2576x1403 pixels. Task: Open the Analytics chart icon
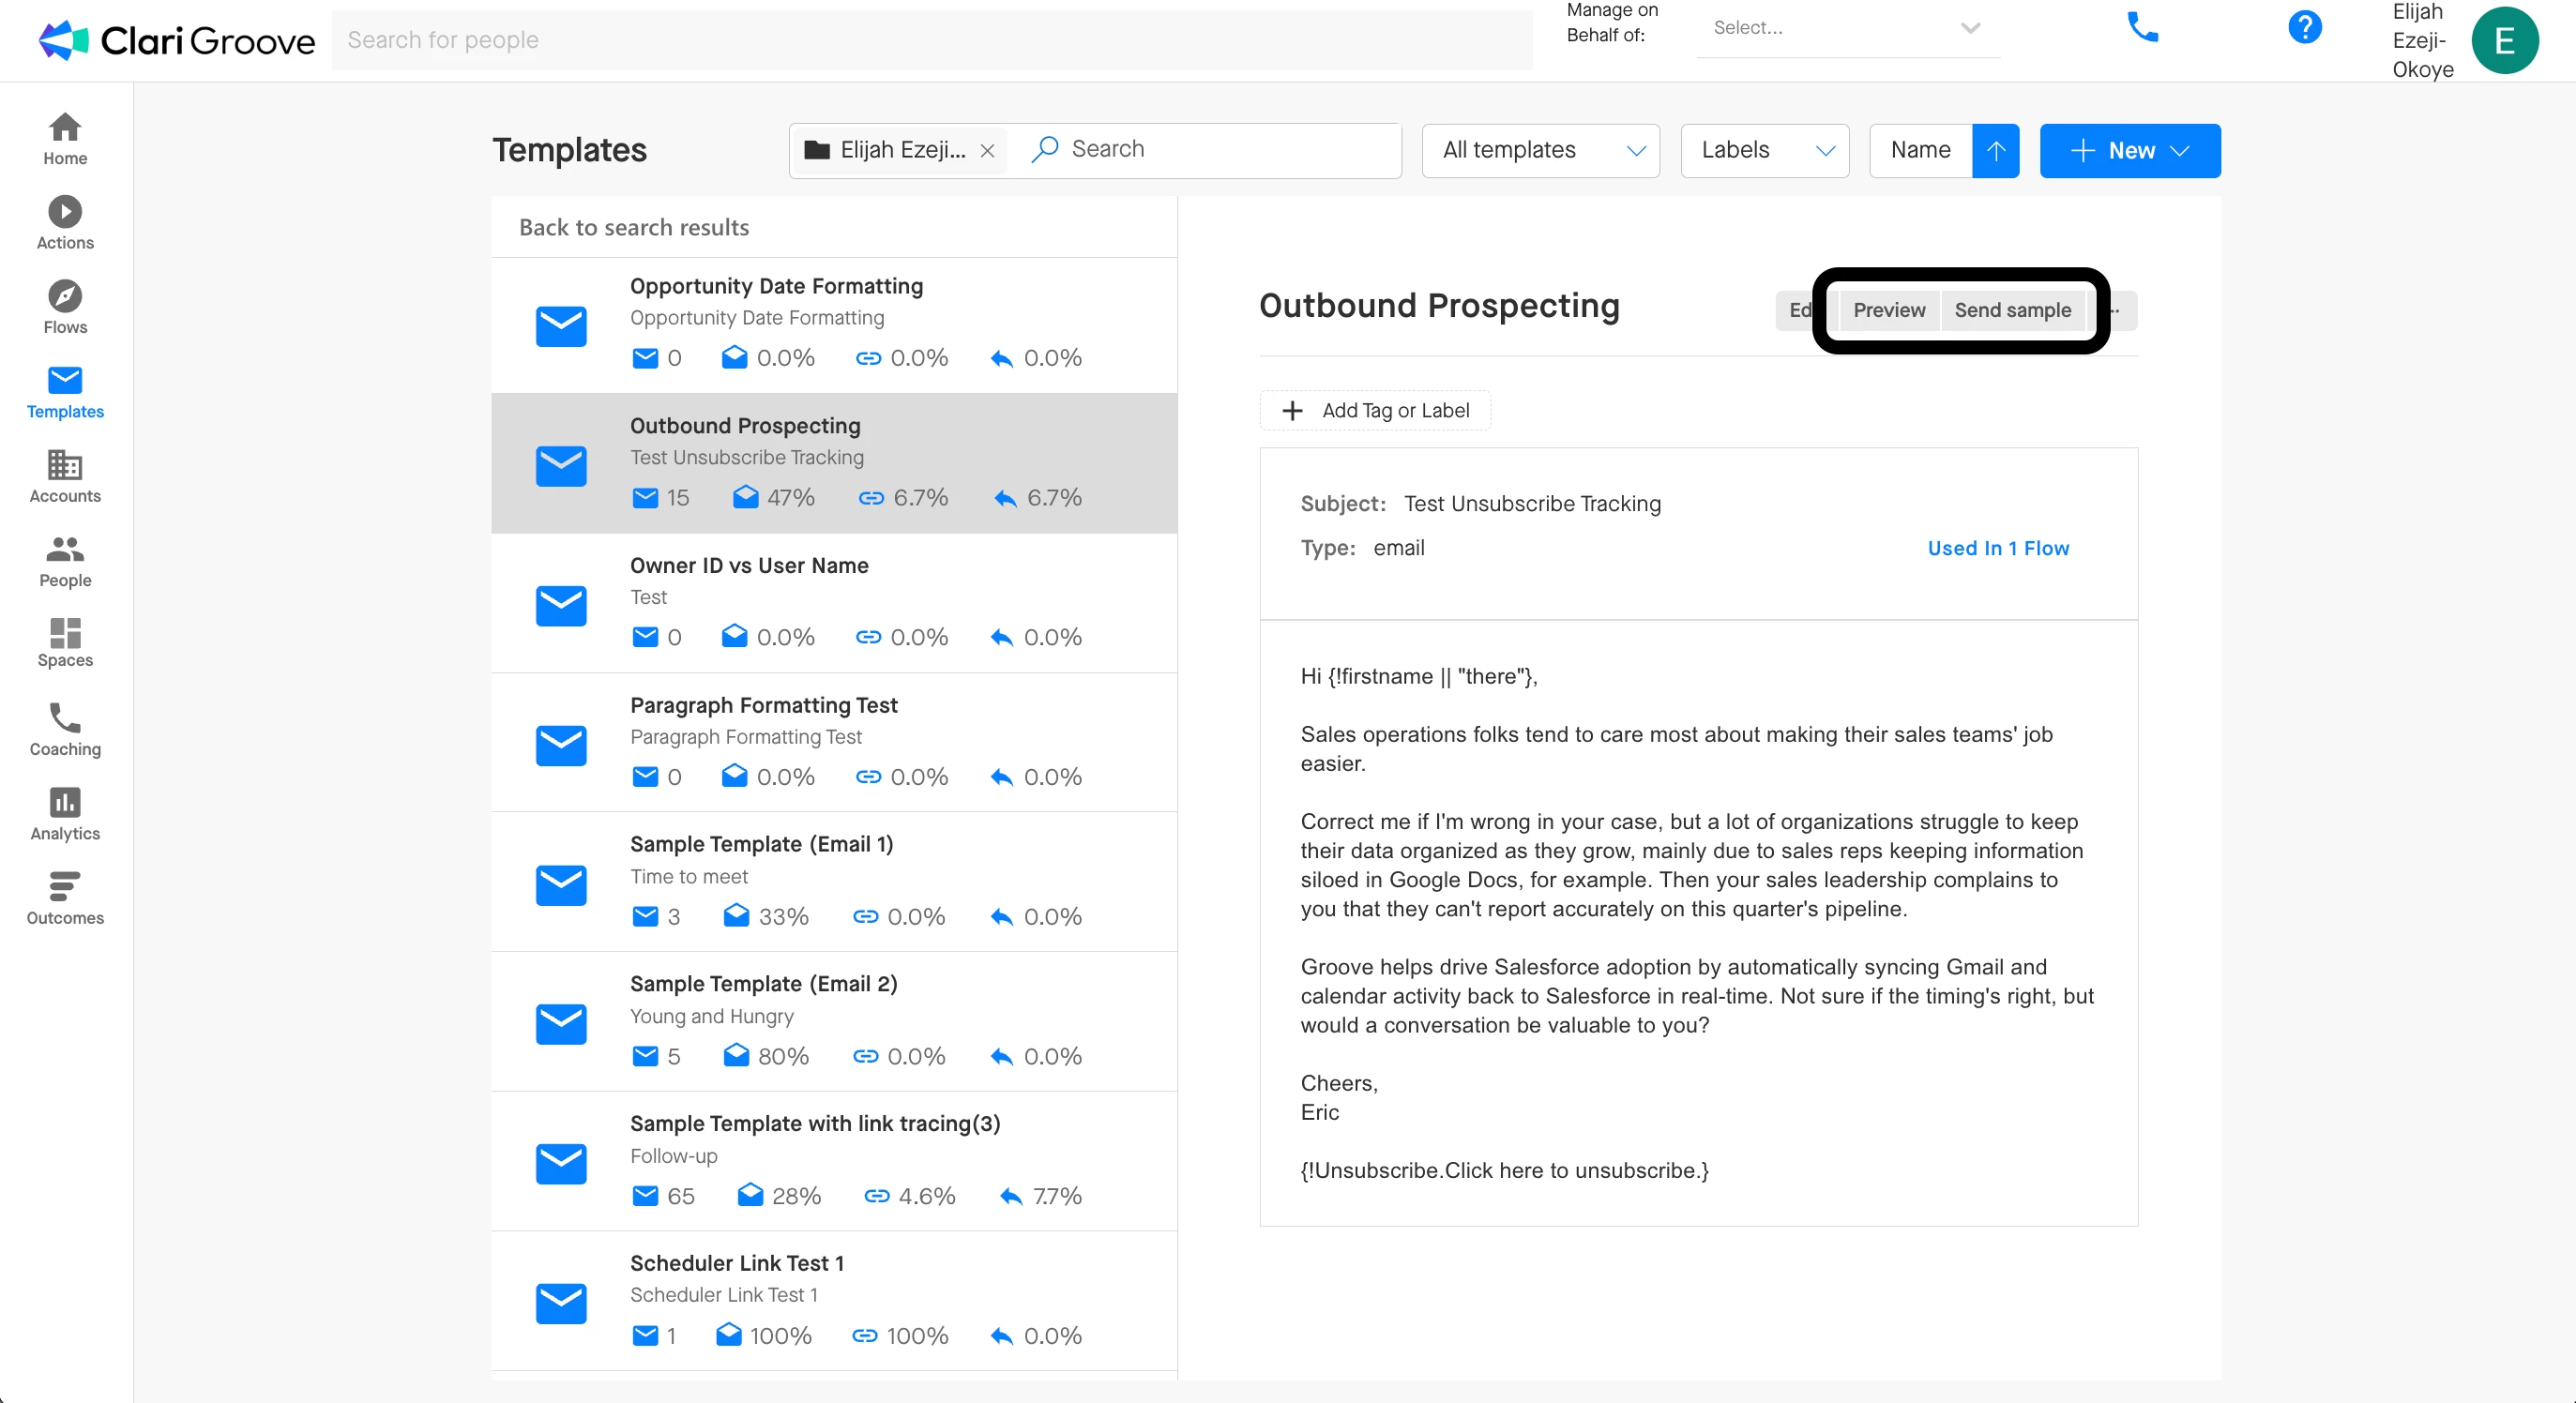click(x=65, y=803)
